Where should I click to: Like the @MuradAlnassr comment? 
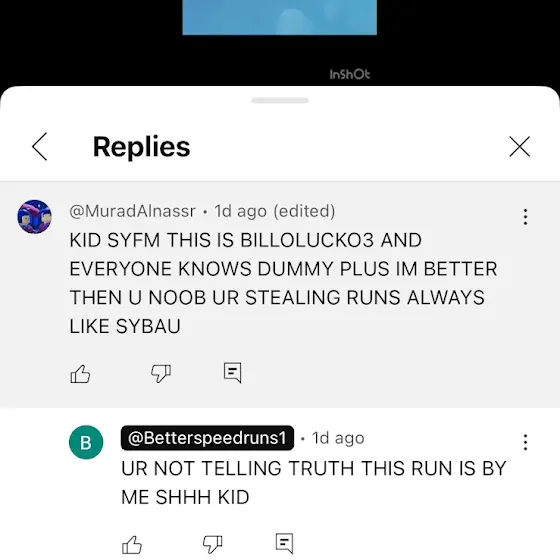(x=80, y=374)
